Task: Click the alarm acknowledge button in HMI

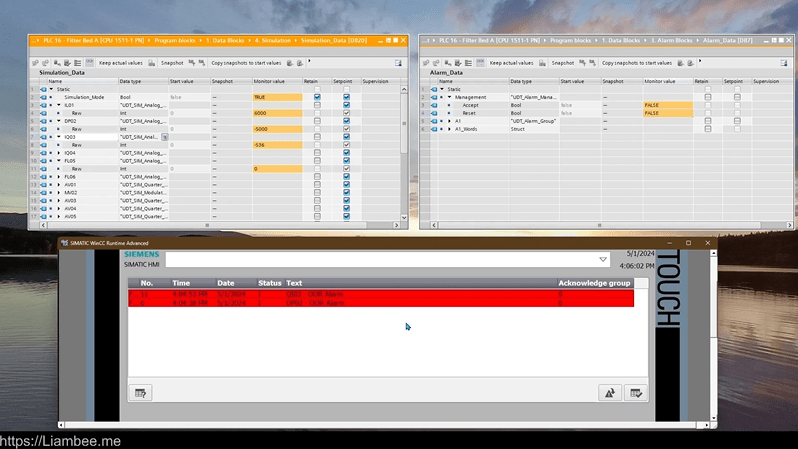Action: [x=609, y=393]
